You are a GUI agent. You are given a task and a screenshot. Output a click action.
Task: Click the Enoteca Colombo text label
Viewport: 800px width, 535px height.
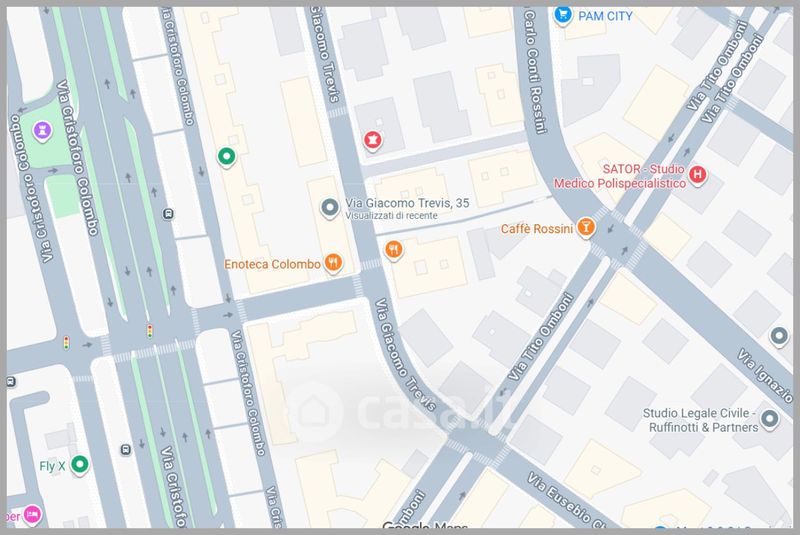click(x=272, y=264)
